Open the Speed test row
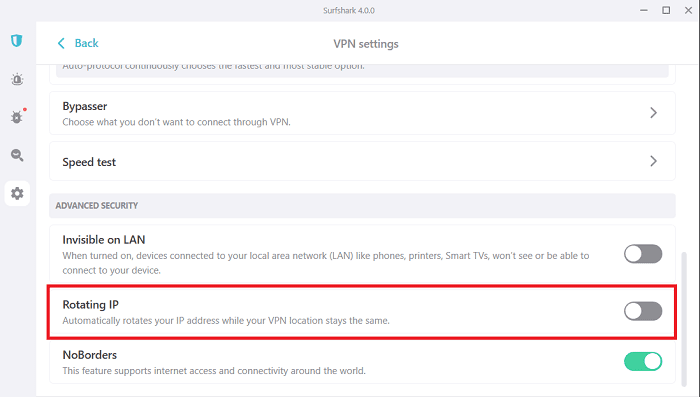Screen dimensions: 700x397 pos(362,161)
